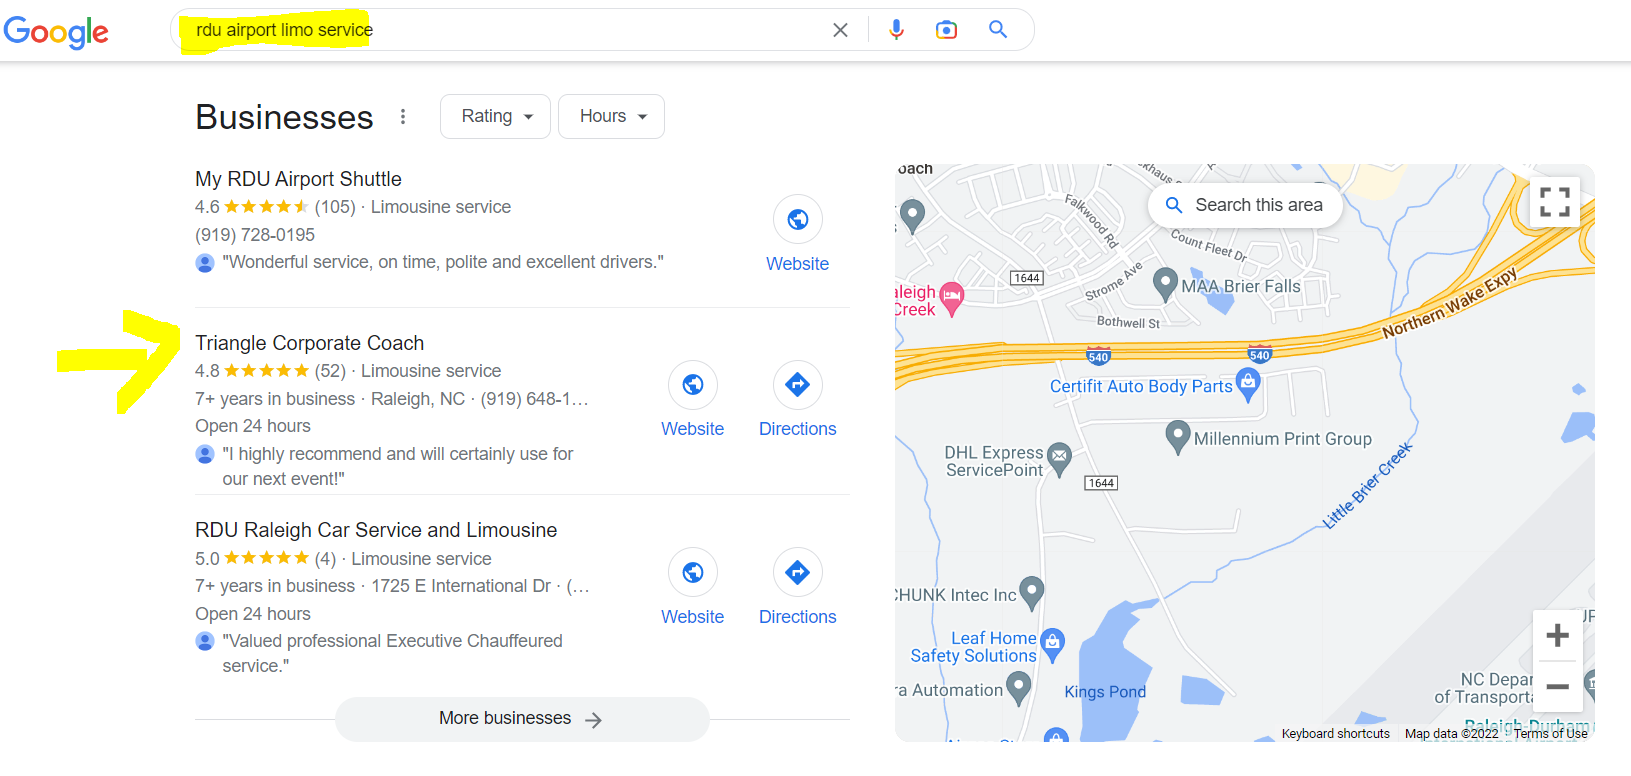Open the Hours filter dropdown
The image size is (1631, 776).
coord(611,116)
